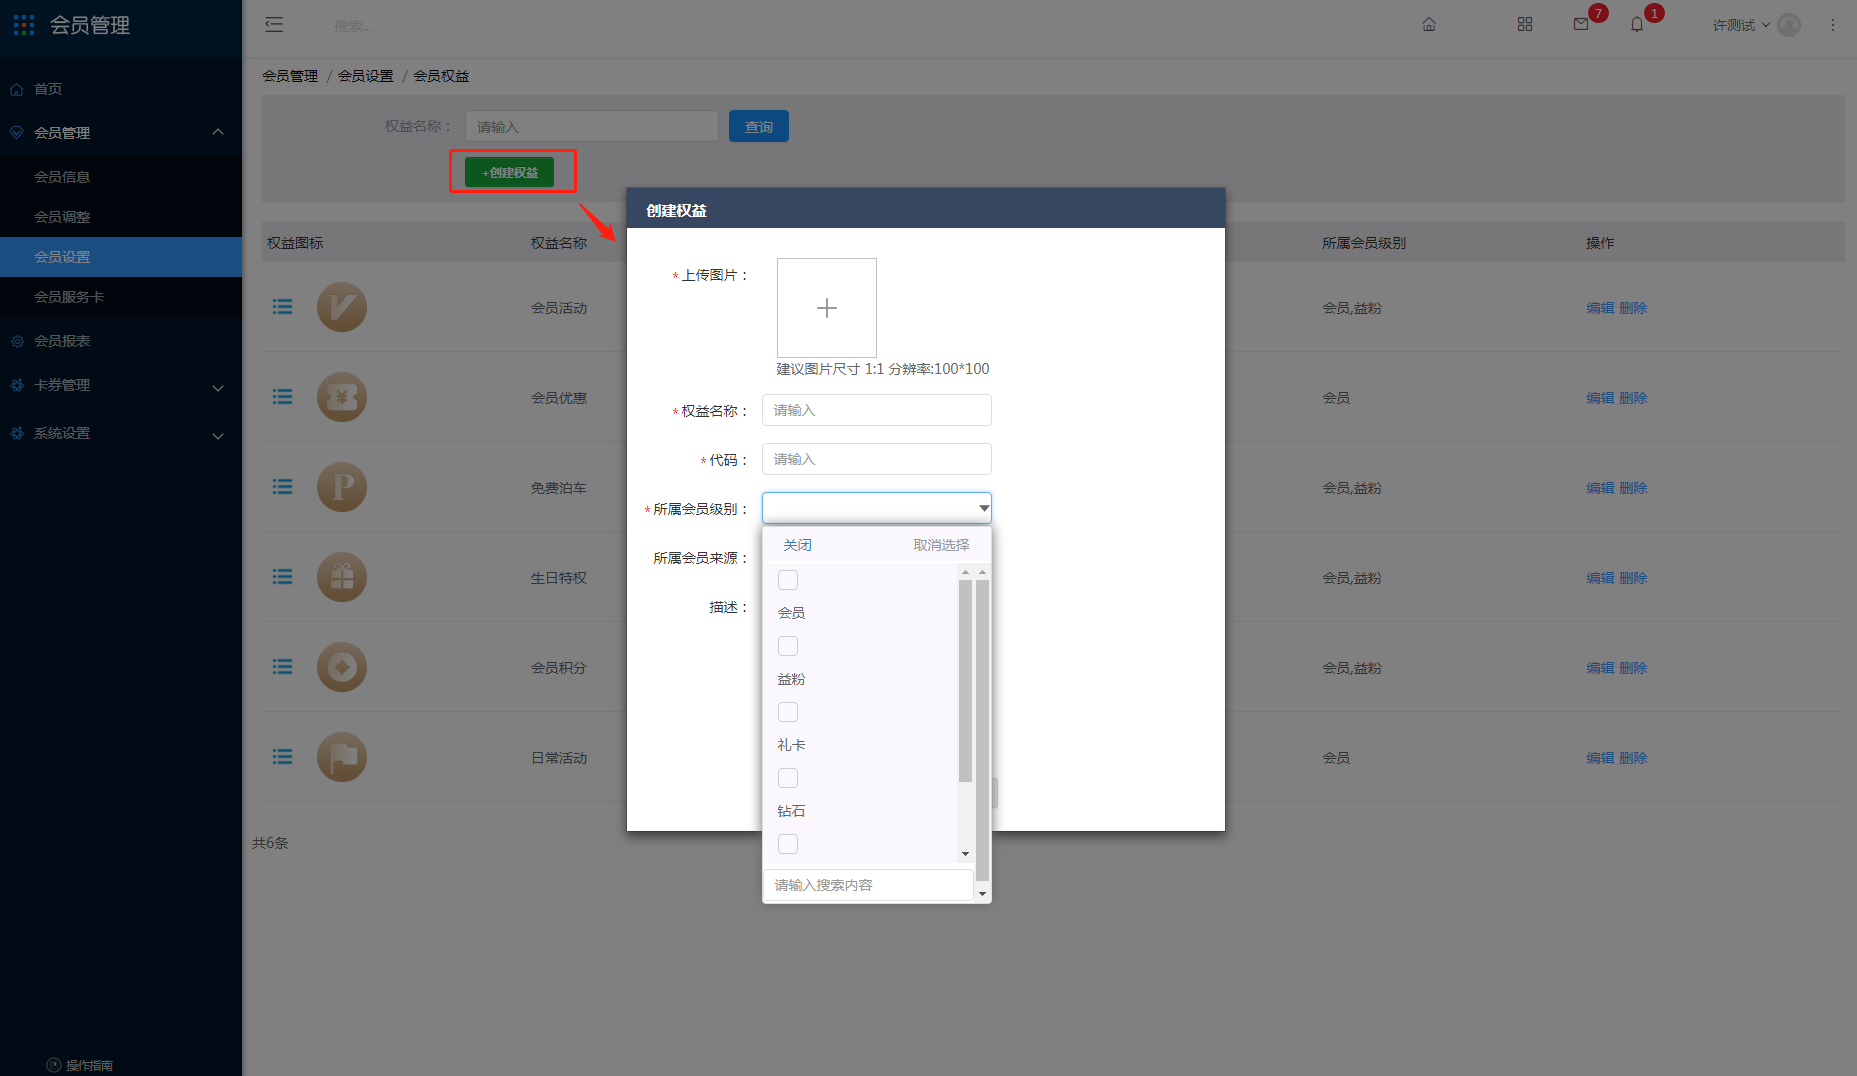Open the app grid icon beside 会员管理 title
Image resolution: width=1857 pixels, height=1076 pixels.
[24, 25]
